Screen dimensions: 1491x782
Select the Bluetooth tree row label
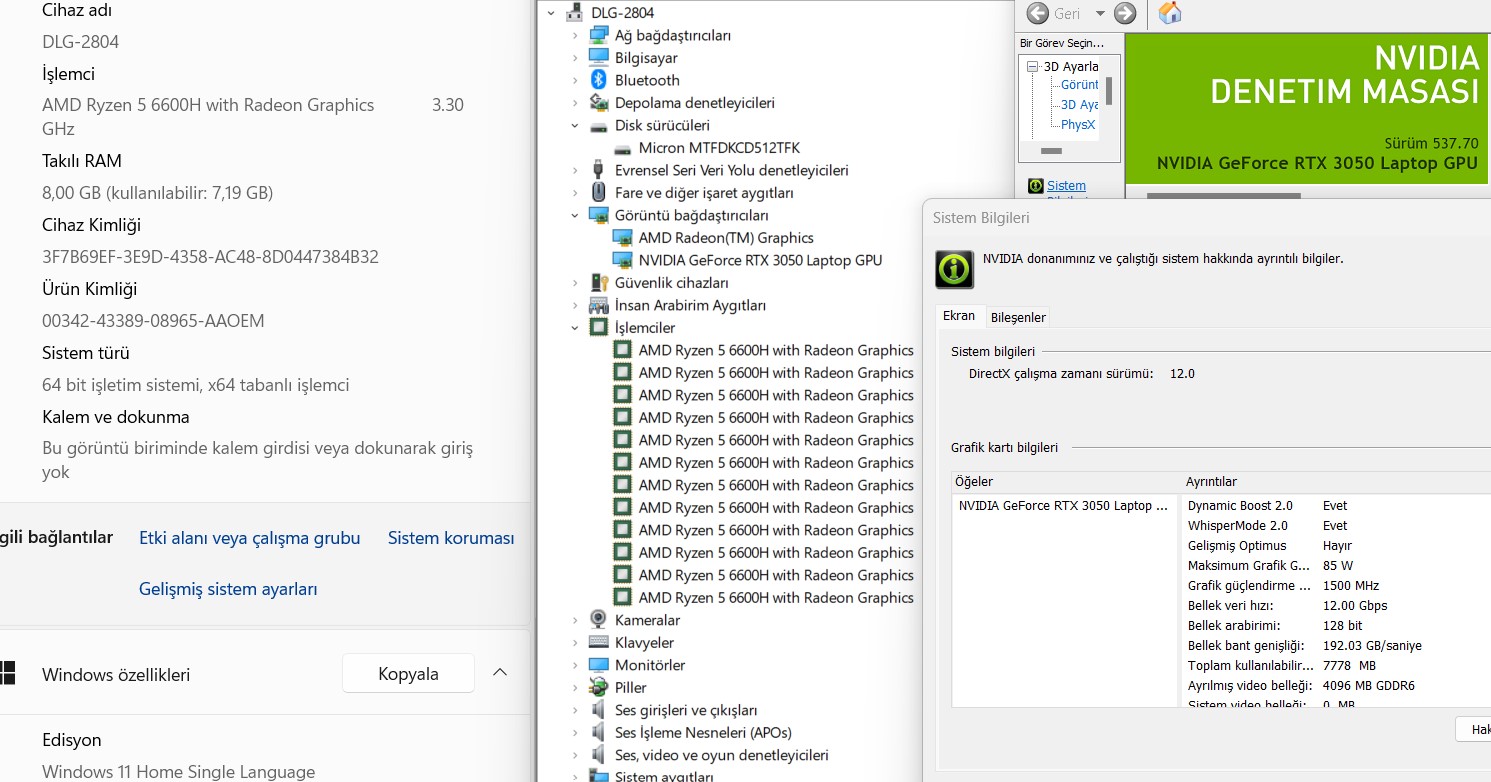647,80
